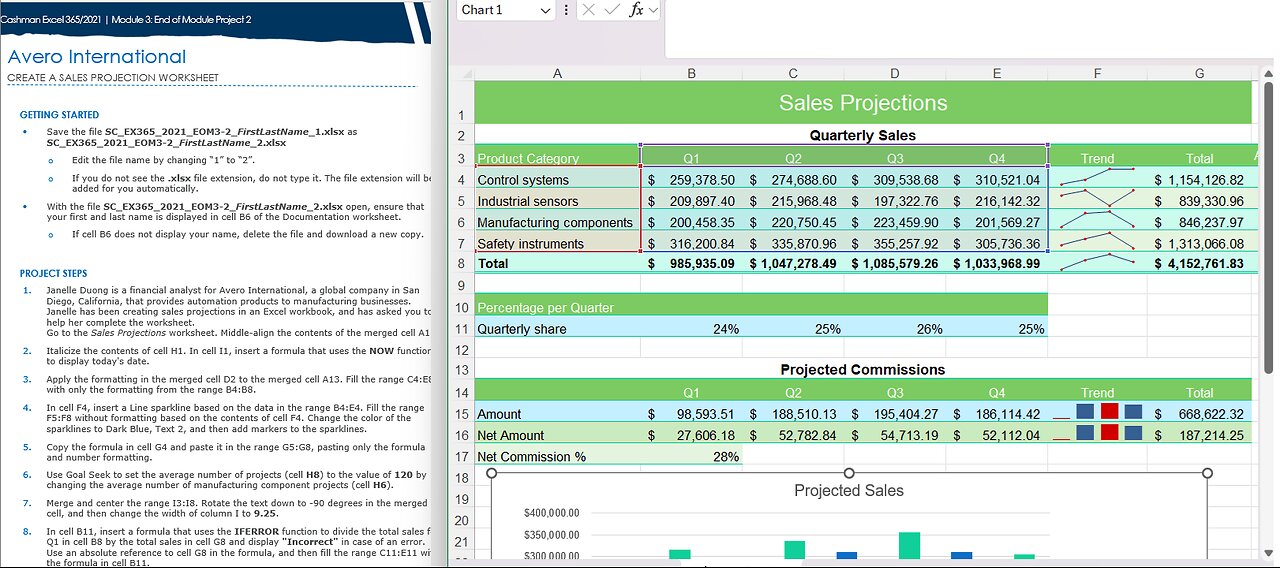Image resolution: width=1280 pixels, height=568 pixels.
Task: Click the formula bar cancel X icon
Action: click(x=589, y=10)
